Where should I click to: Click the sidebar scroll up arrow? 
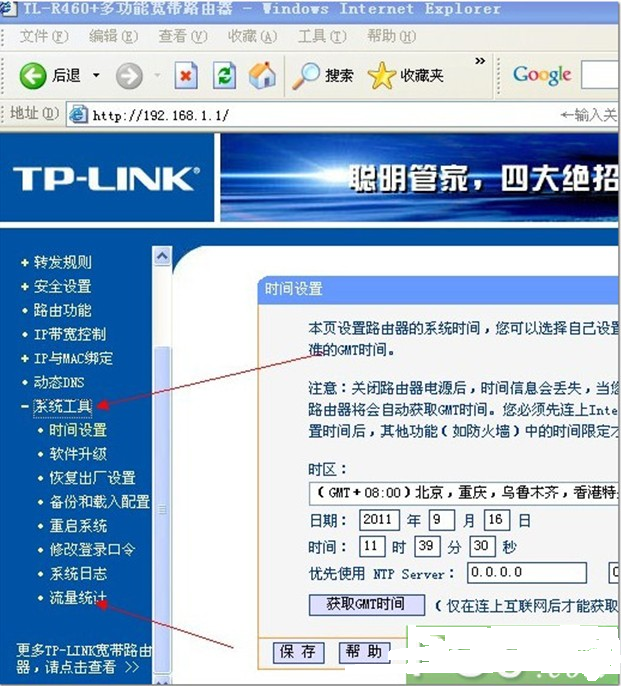click(x=162, y=257)
